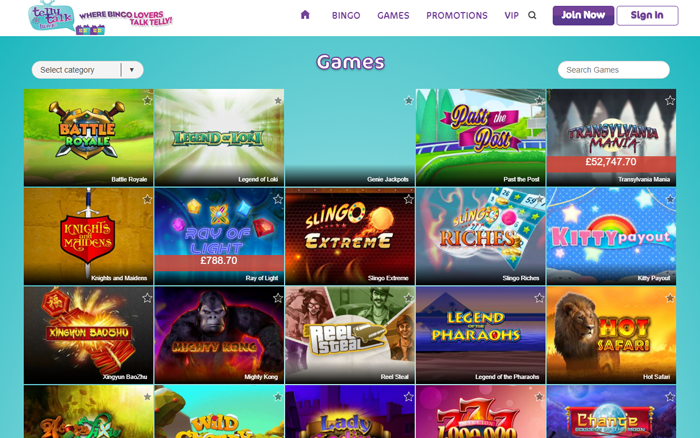
Task: Select the VIP navigation link
Action: [x=511, y=16]
